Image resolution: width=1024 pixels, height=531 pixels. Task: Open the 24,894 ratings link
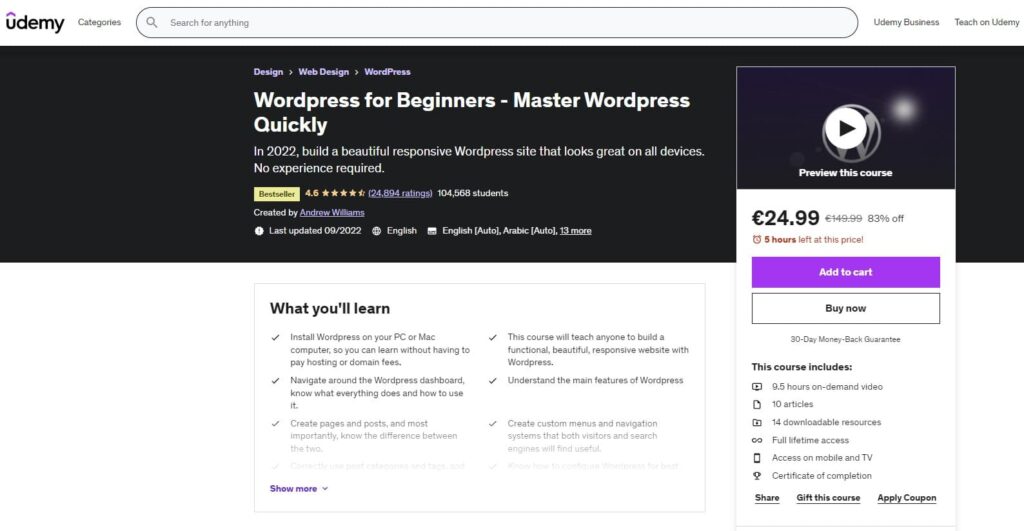coord(400,193)
